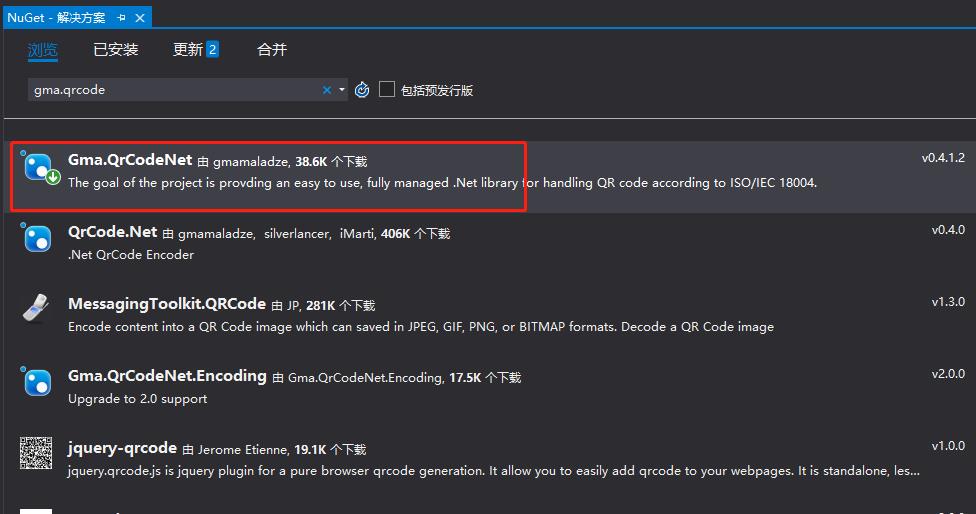The image size is (976, 514).
Task: Click the MessagingToolkit.QRCode phone icon
Action: (x=36, y=309)
